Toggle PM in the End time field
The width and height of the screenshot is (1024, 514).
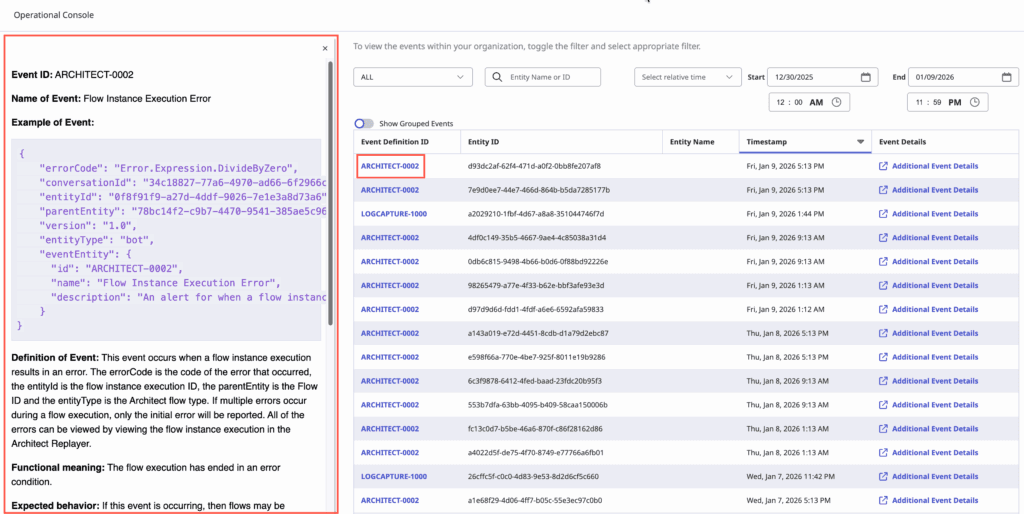pos(954,103)
